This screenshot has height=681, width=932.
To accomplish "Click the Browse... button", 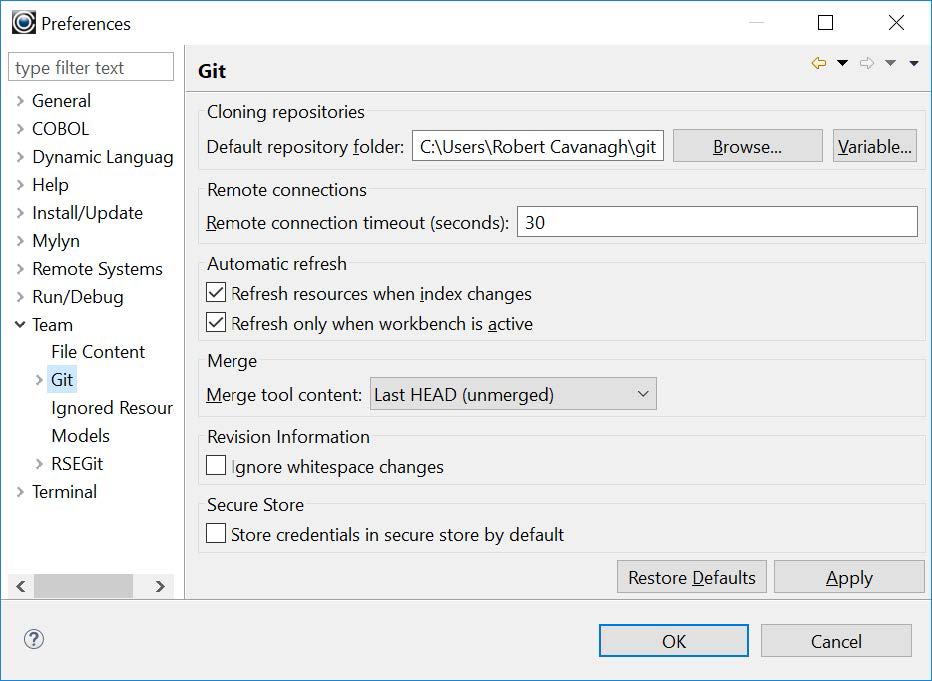I will [x=747, y=147].
